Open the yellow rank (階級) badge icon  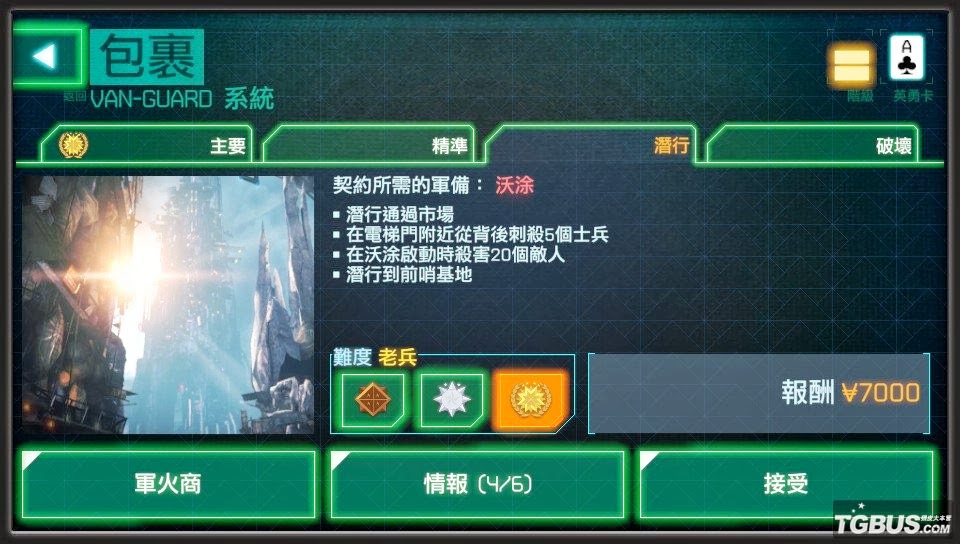[x=852, y=65]
